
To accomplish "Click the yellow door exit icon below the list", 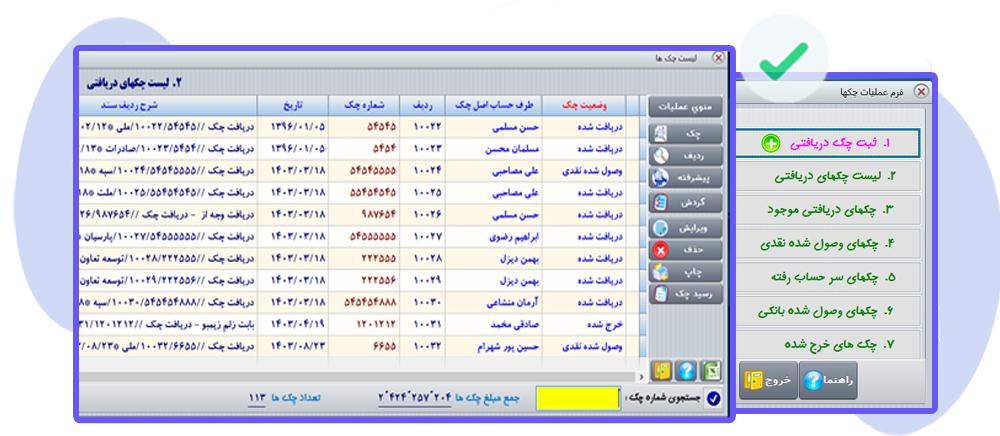I will [x=661, y=369].
